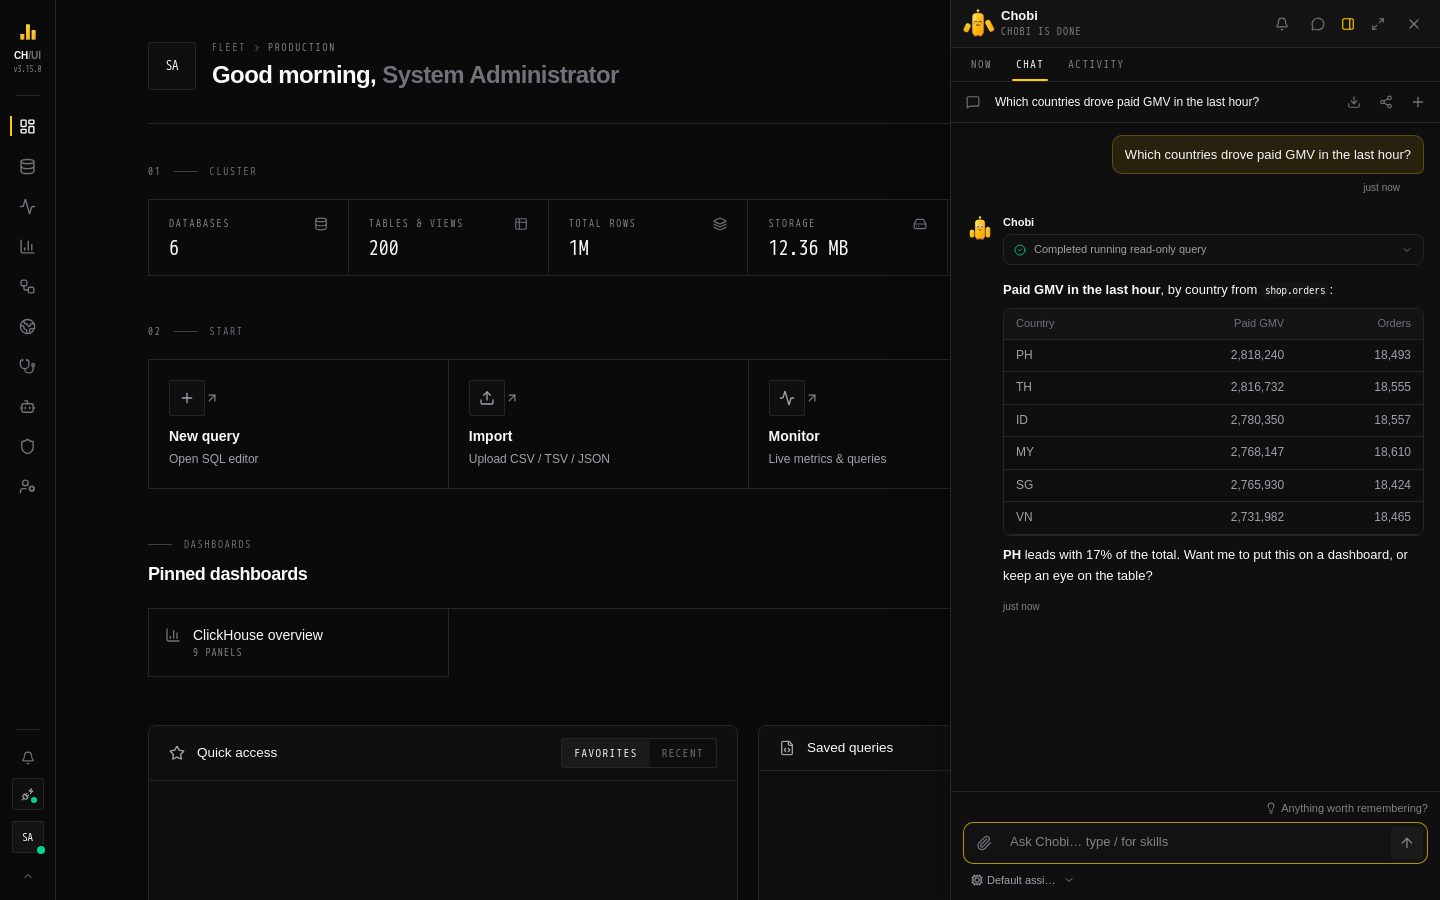The height and width of the screenshot is (900, 1440).
Task: Open the stethoscope diagnostics icon in sidebar
Action: [27, 366]
